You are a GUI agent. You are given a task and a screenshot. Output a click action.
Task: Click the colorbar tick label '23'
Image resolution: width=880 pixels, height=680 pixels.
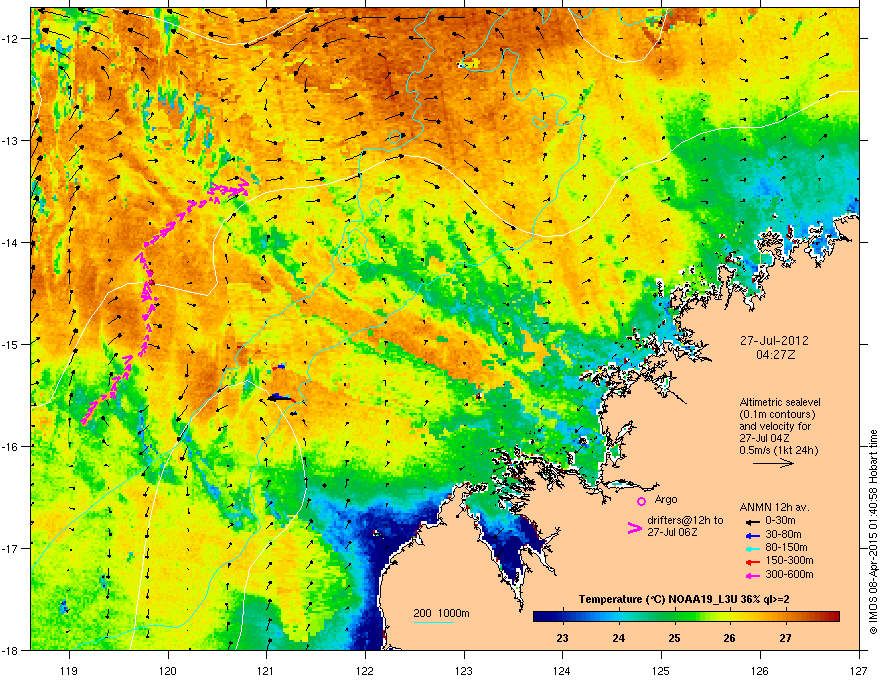coord(562,638)
